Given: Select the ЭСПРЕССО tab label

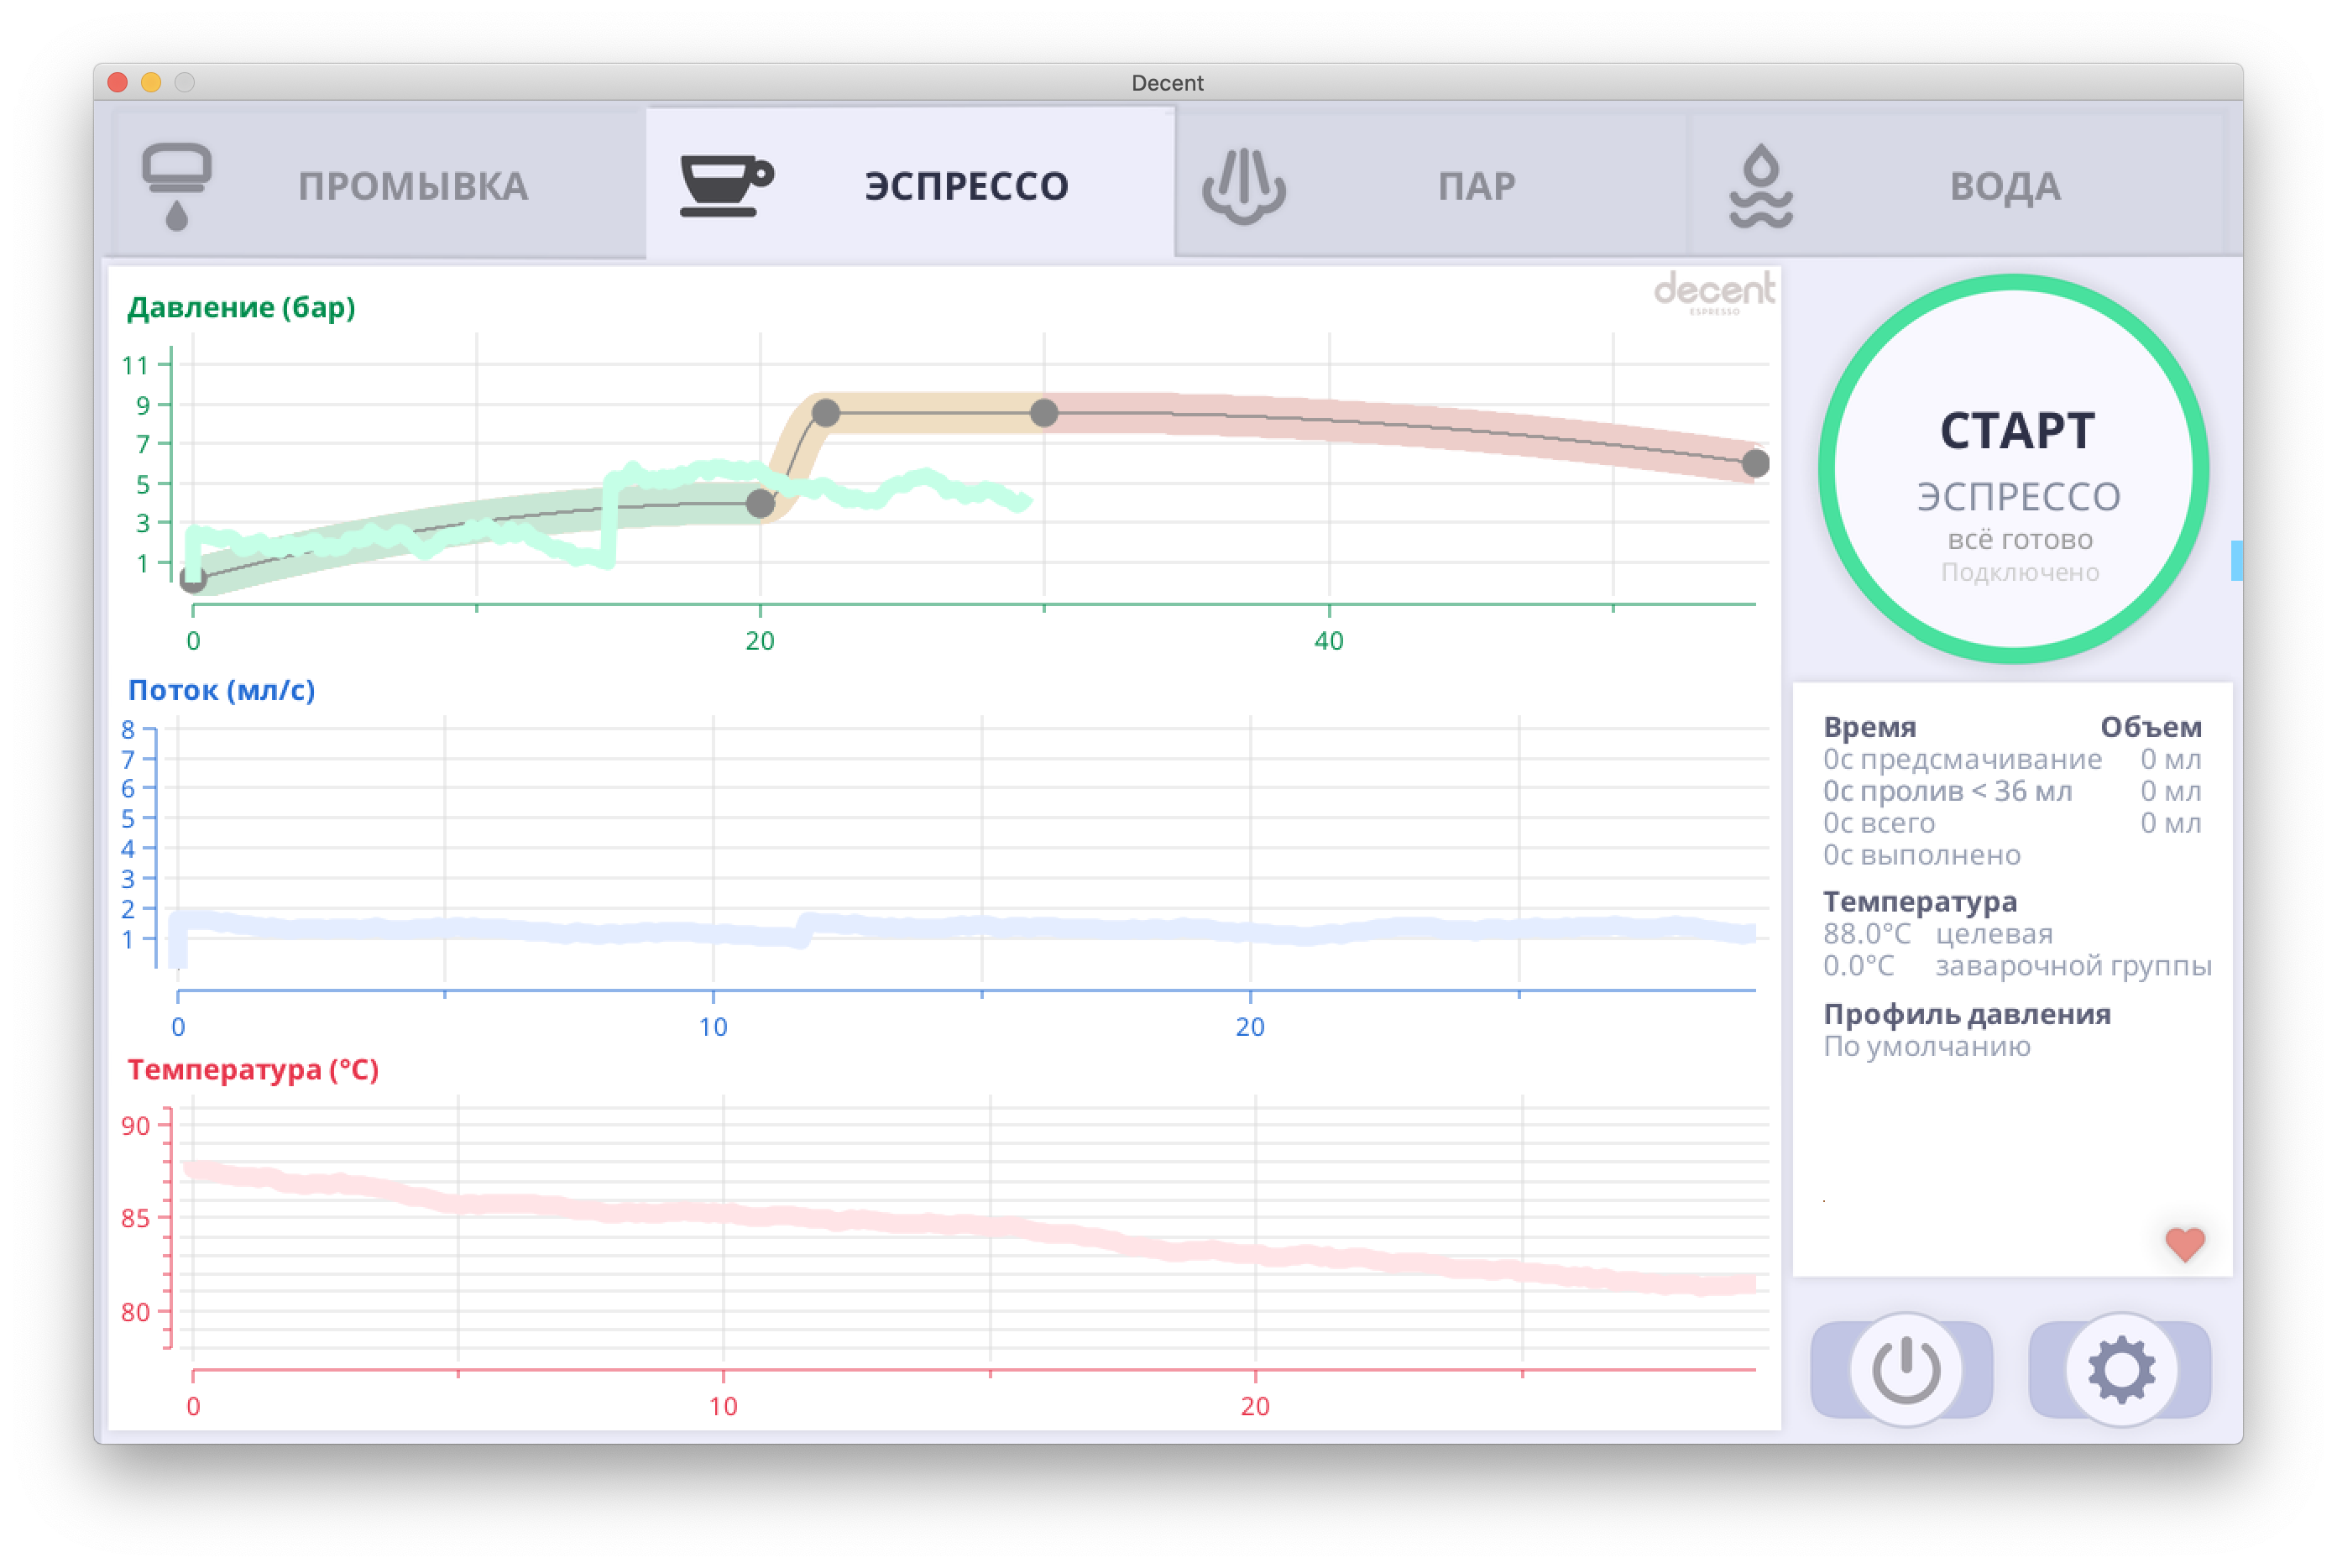Looking at the screenshot, I should pyautogui.click(x=966, y=187).
